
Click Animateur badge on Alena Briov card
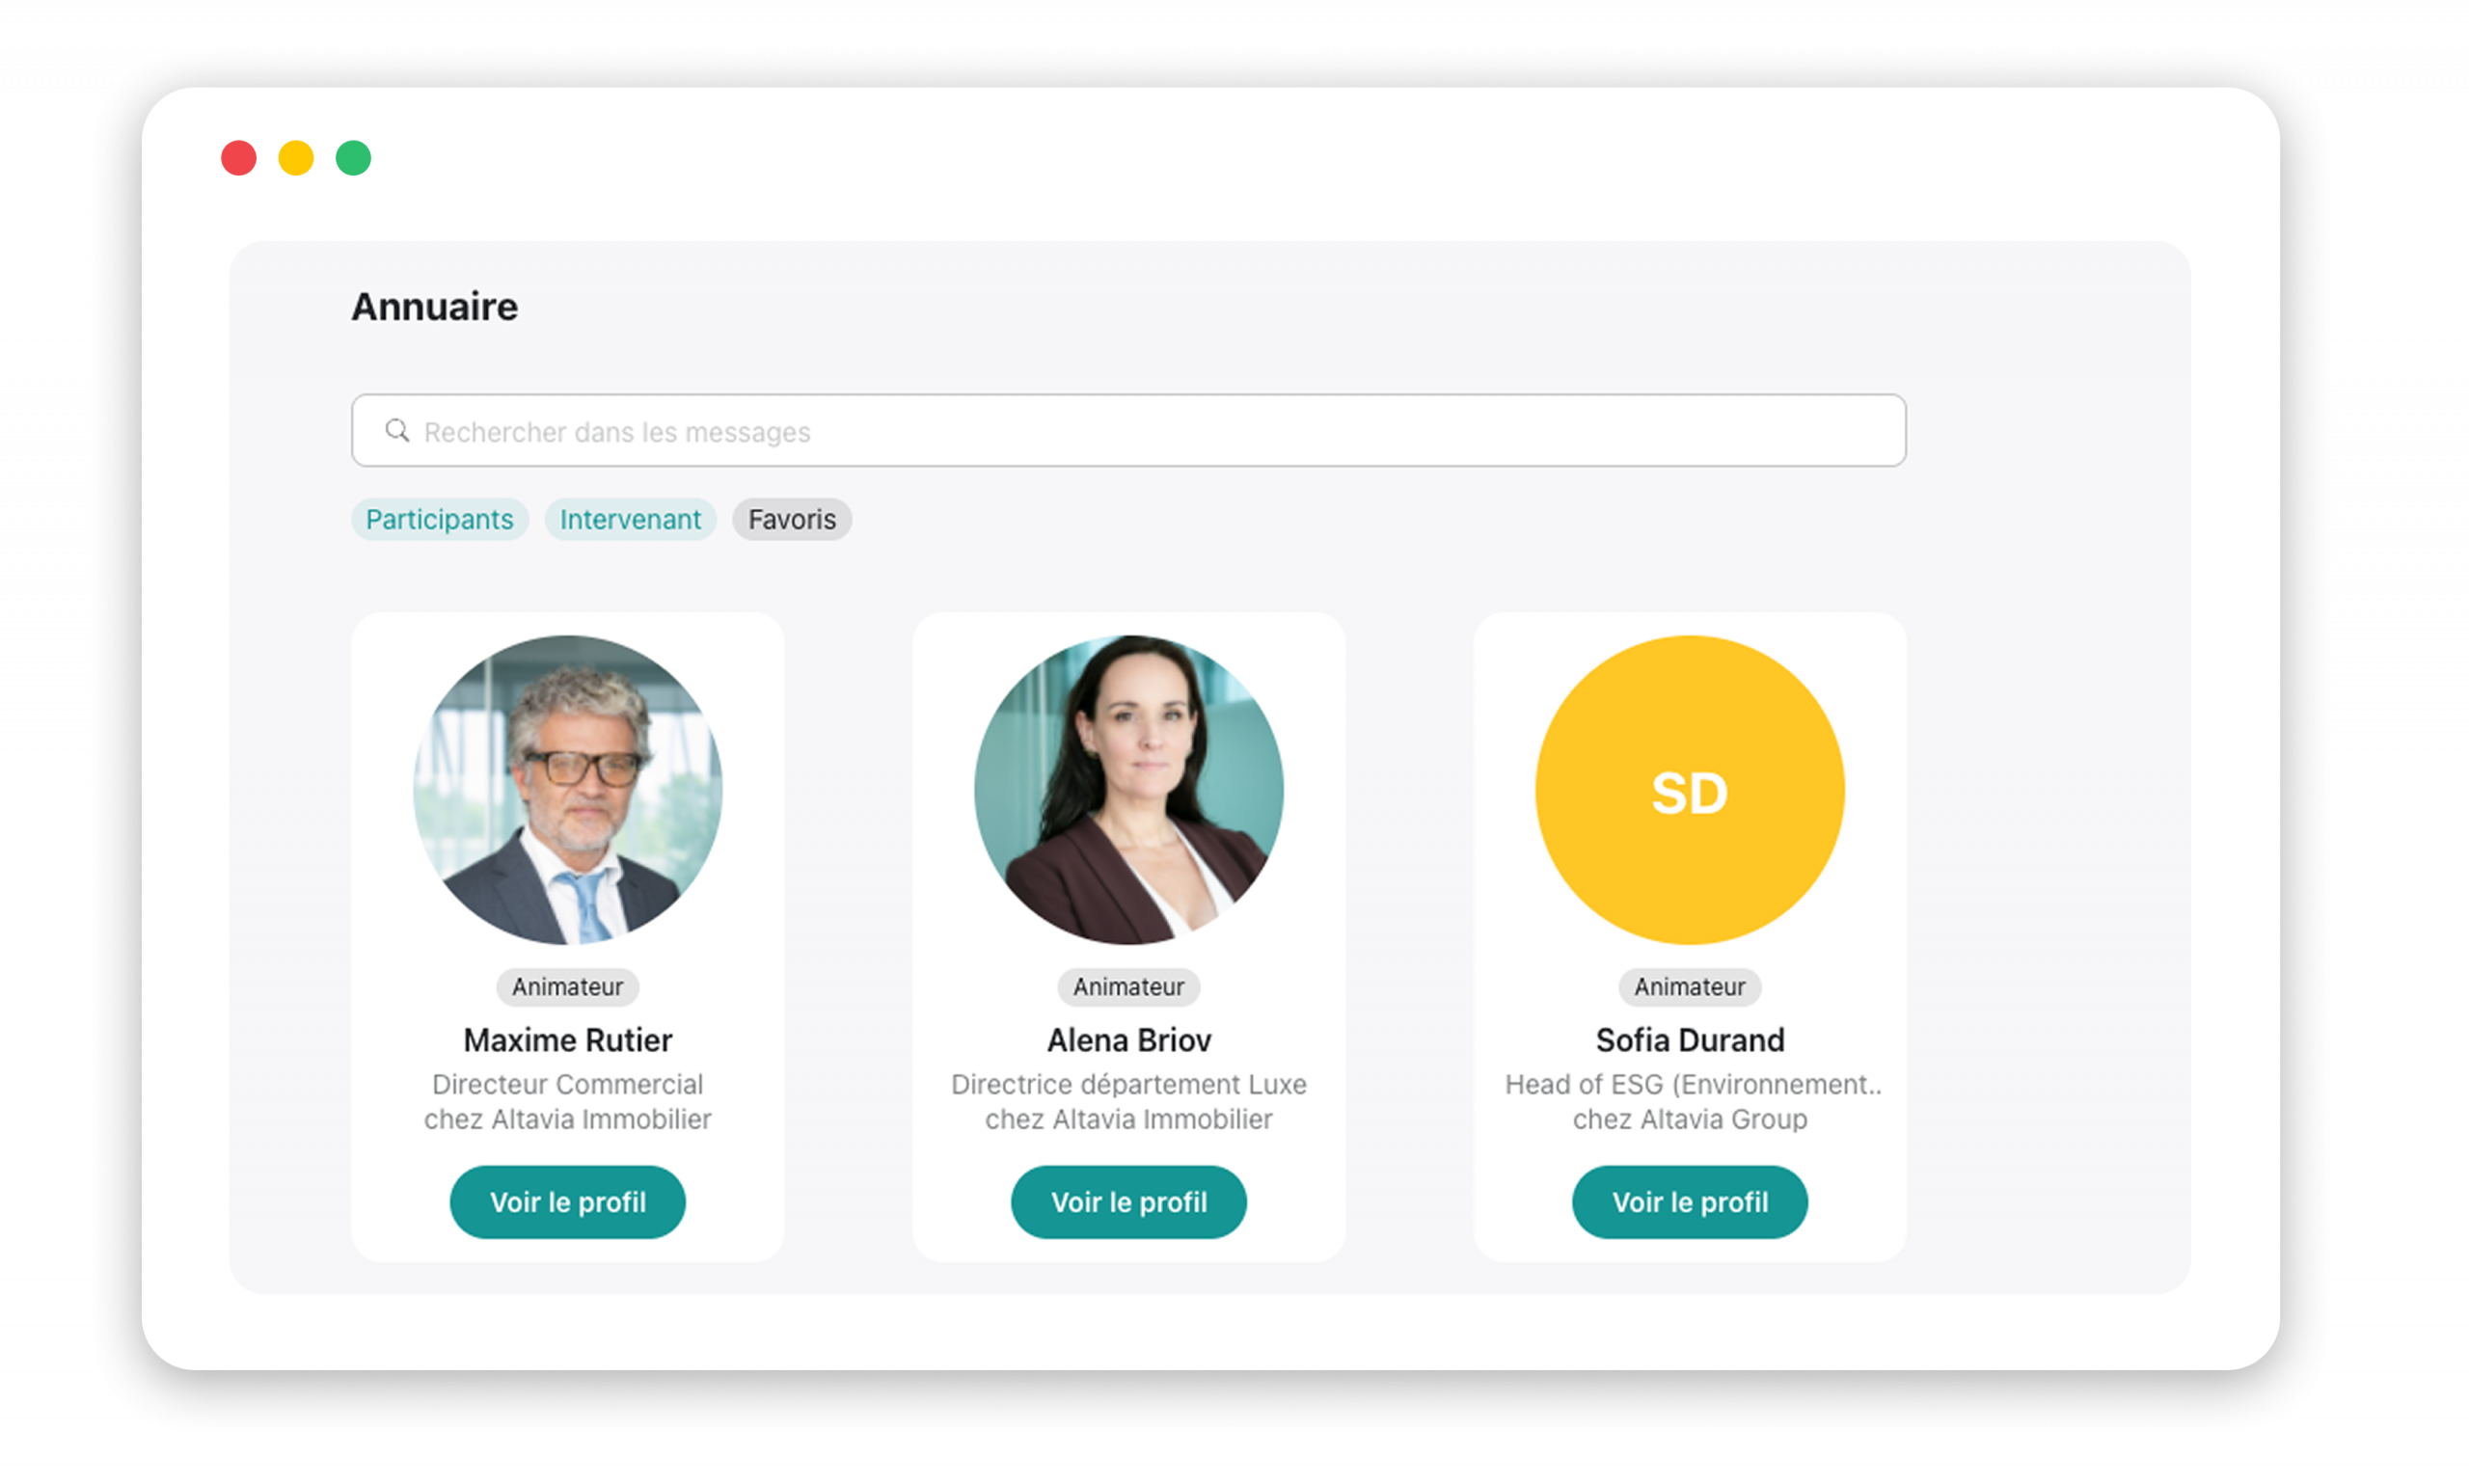[x=1128, y=987]
